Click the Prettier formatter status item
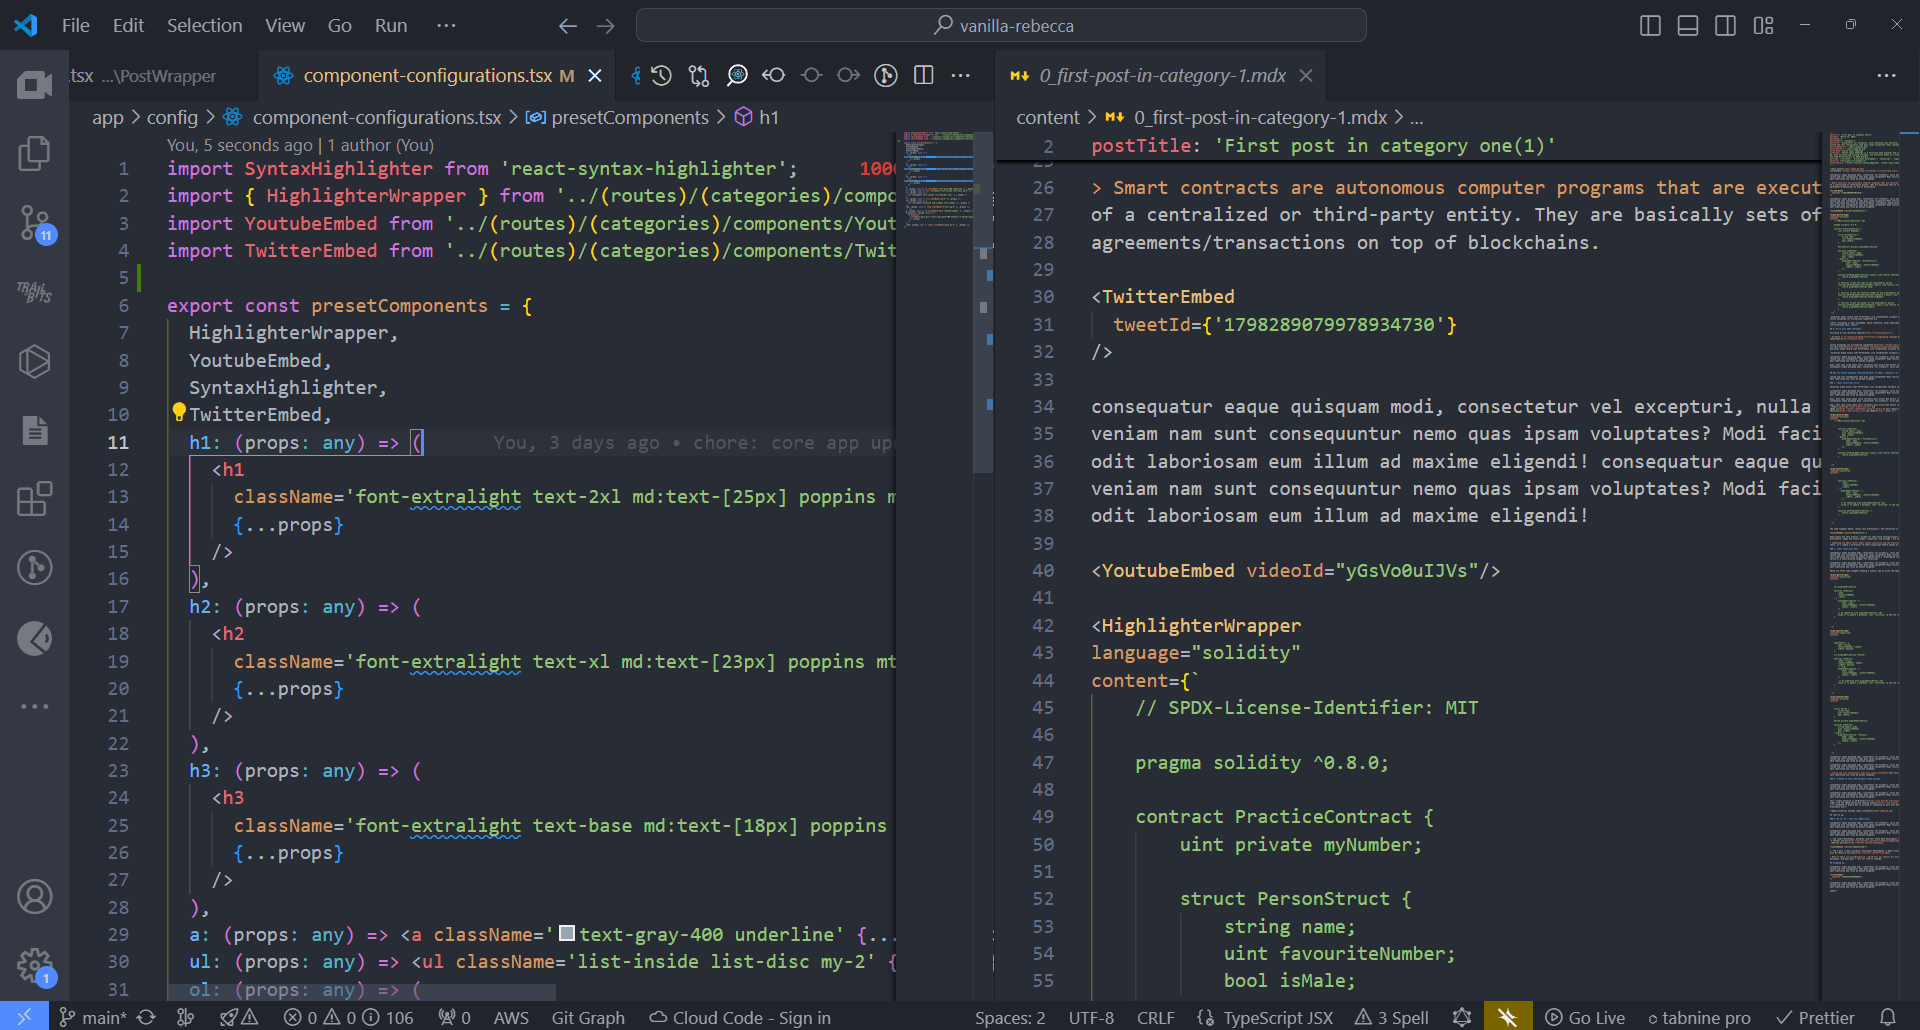The height and width of the screenshot is (1030, 1920). tap(1815, 1017)
